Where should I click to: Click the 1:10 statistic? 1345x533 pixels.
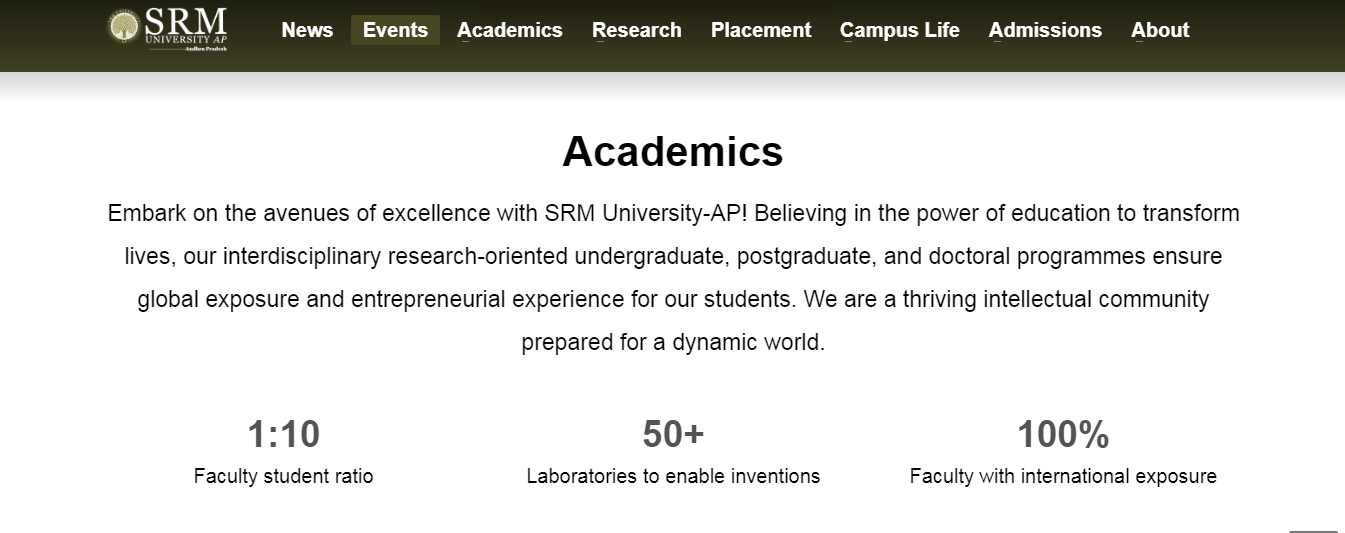283,435
